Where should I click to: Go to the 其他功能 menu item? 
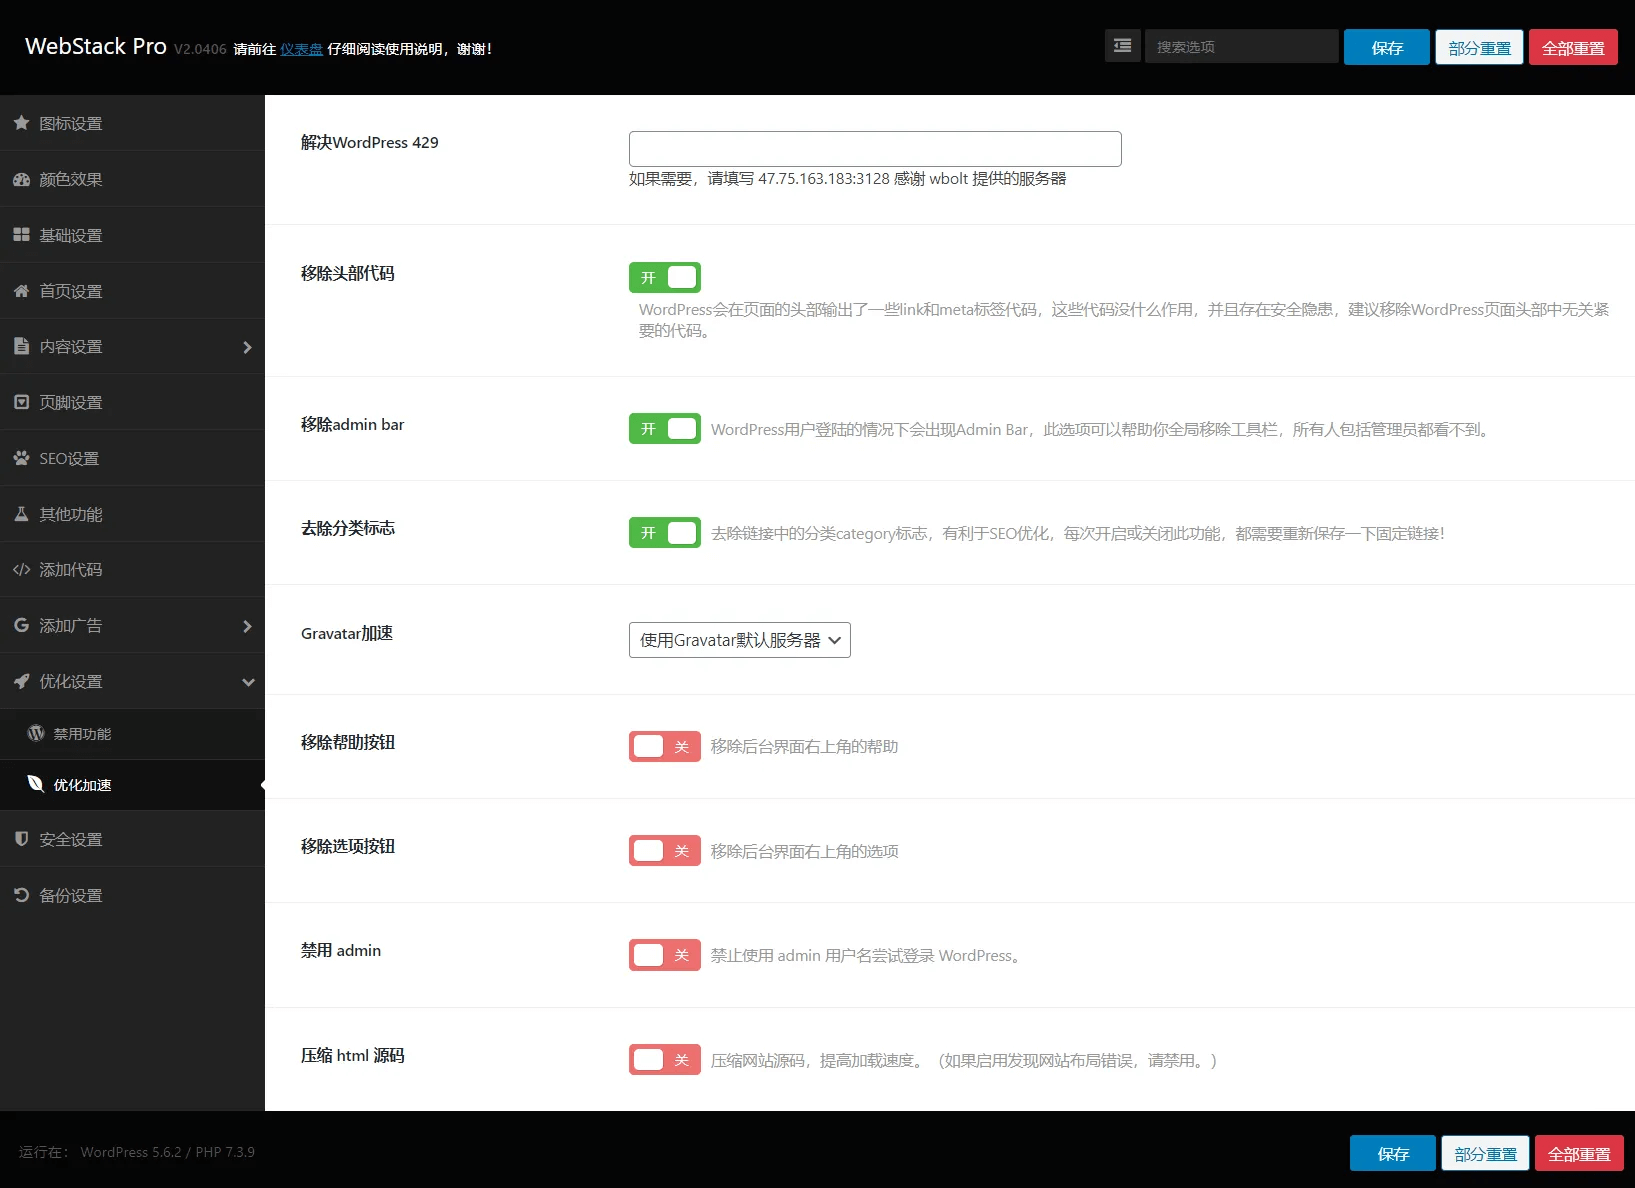pyautogui.click(x=71, y=514)
